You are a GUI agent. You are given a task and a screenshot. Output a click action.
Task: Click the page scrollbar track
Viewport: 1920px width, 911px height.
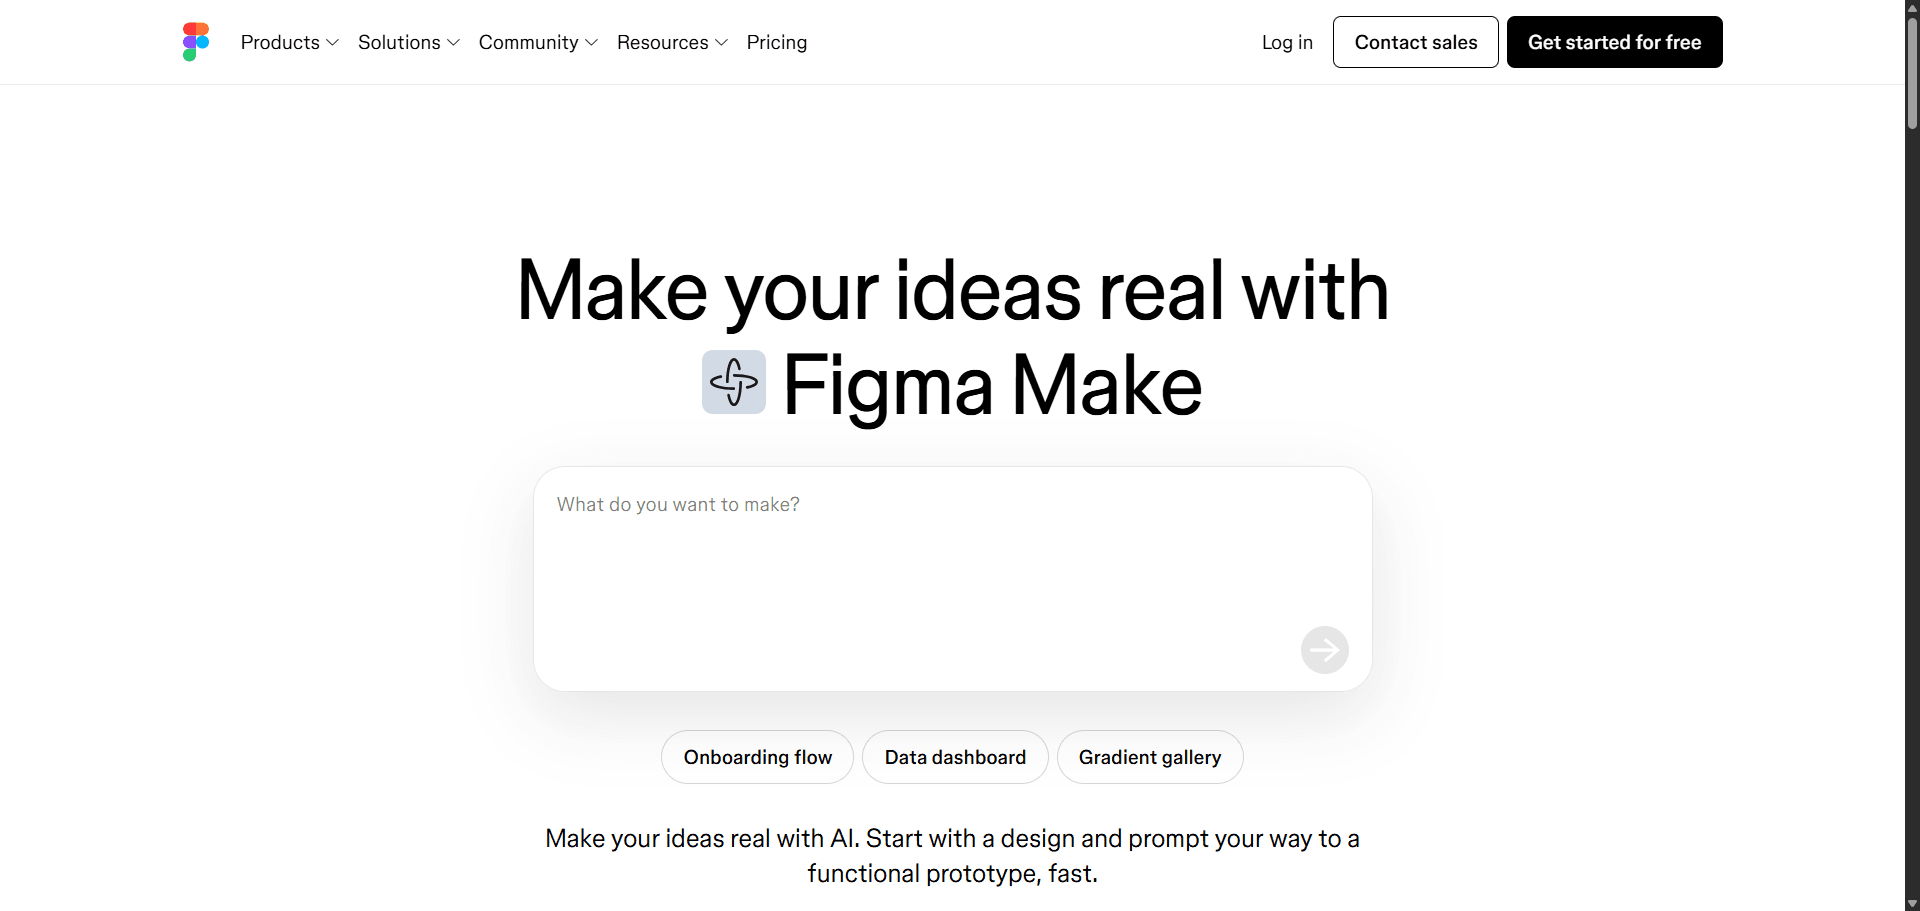coord(1910,500)
